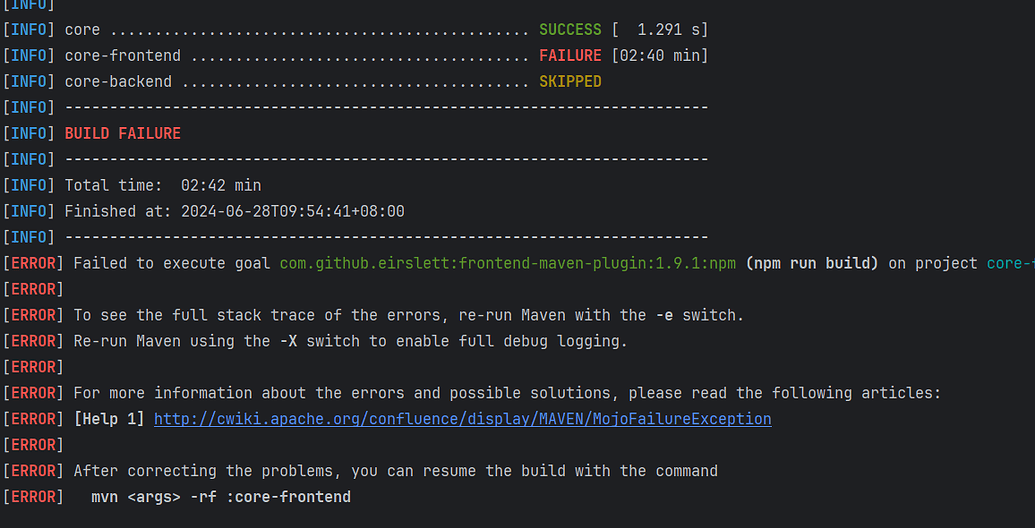This screenshot has height=528, width=1035.
Task: Click the bold -e switch text
Action: coord(664,315)
